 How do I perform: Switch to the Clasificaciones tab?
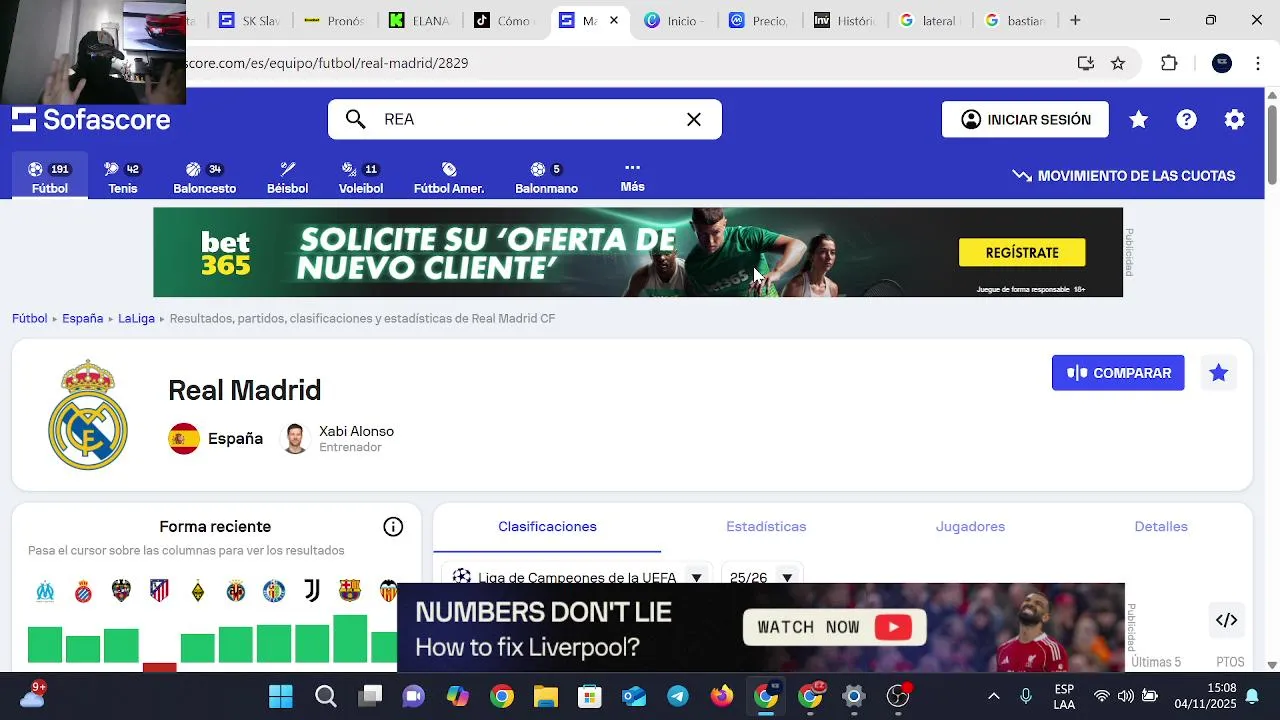coord(547,527)
